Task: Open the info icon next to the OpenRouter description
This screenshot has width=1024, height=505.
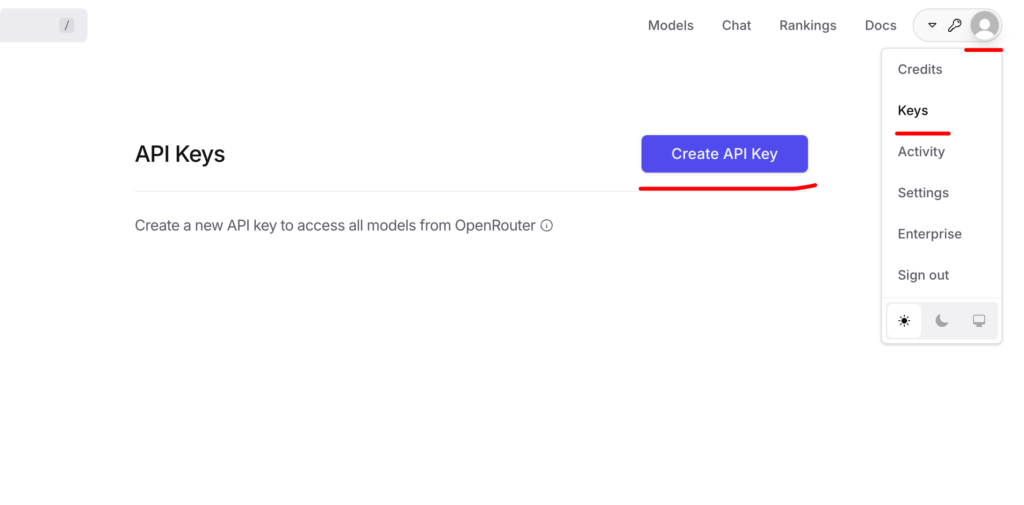Action: [x=547, y=226]
